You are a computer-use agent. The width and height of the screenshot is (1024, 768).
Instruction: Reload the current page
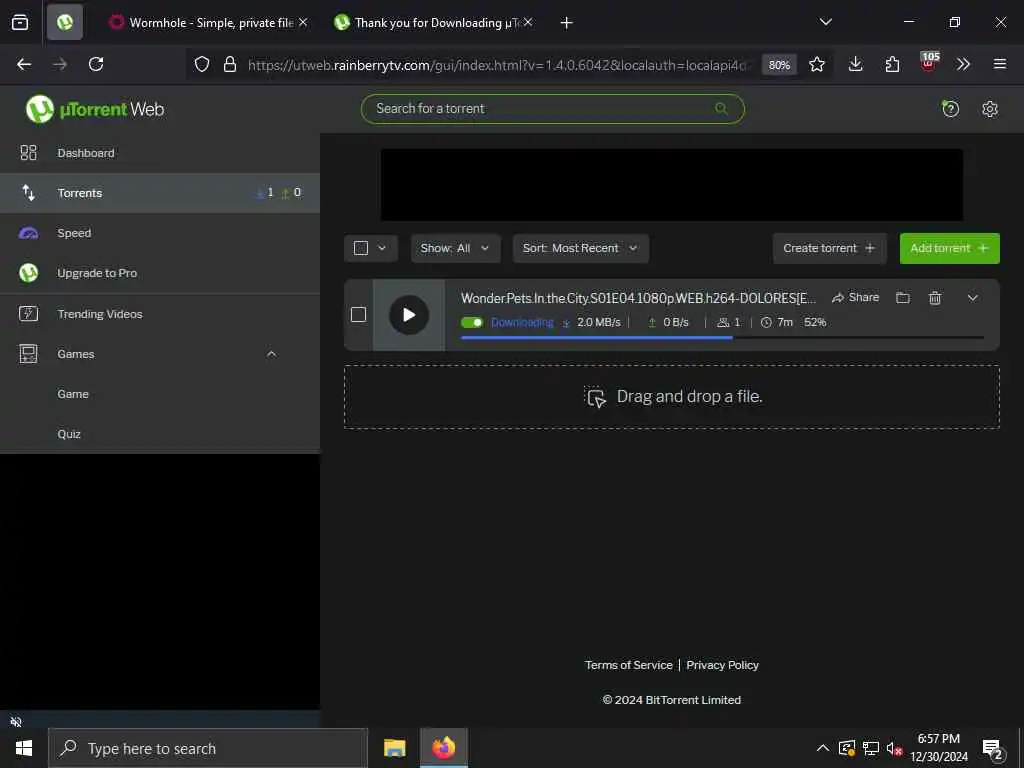tap(96, 64)
